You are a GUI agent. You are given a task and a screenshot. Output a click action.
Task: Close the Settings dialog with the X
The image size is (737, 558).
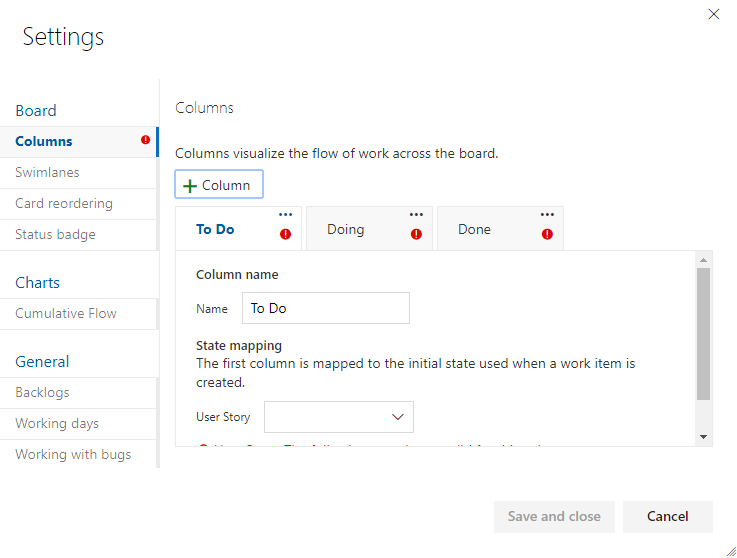713,14
